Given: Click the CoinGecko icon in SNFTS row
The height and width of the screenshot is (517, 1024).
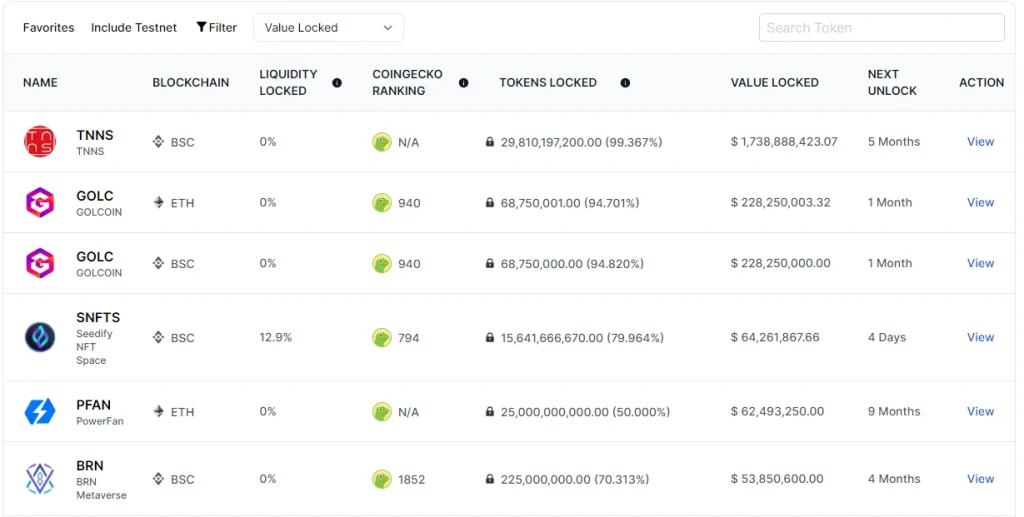Looking at the screenshot, I should 381,337.
